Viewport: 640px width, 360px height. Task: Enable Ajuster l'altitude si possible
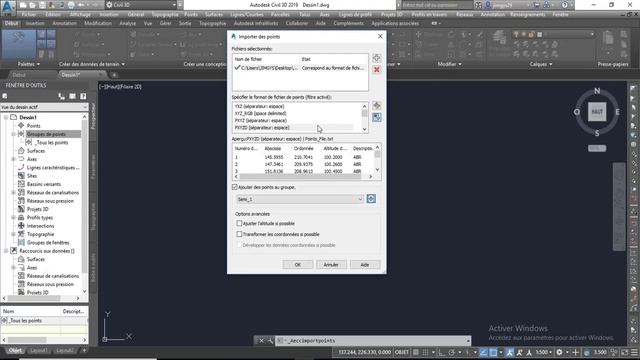click(x=239, y=223)
